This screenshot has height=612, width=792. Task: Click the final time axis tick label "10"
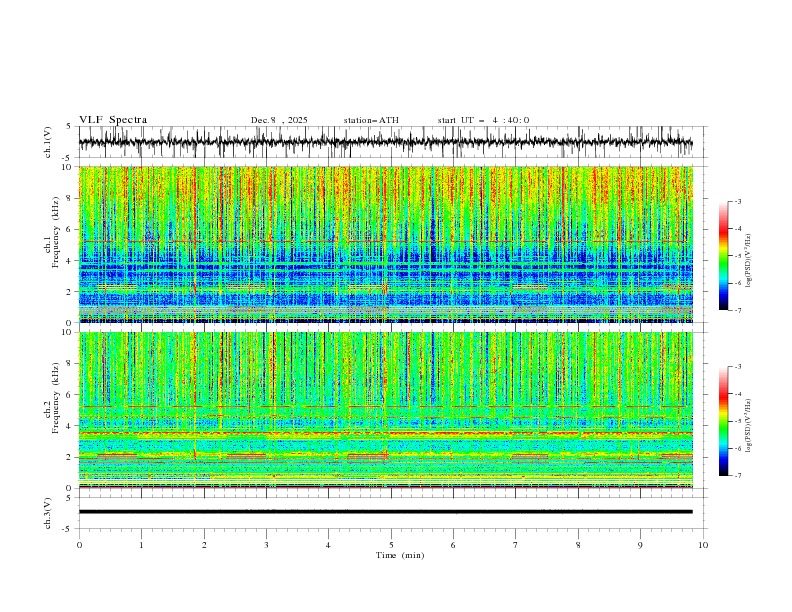click(x=703, y=545)
